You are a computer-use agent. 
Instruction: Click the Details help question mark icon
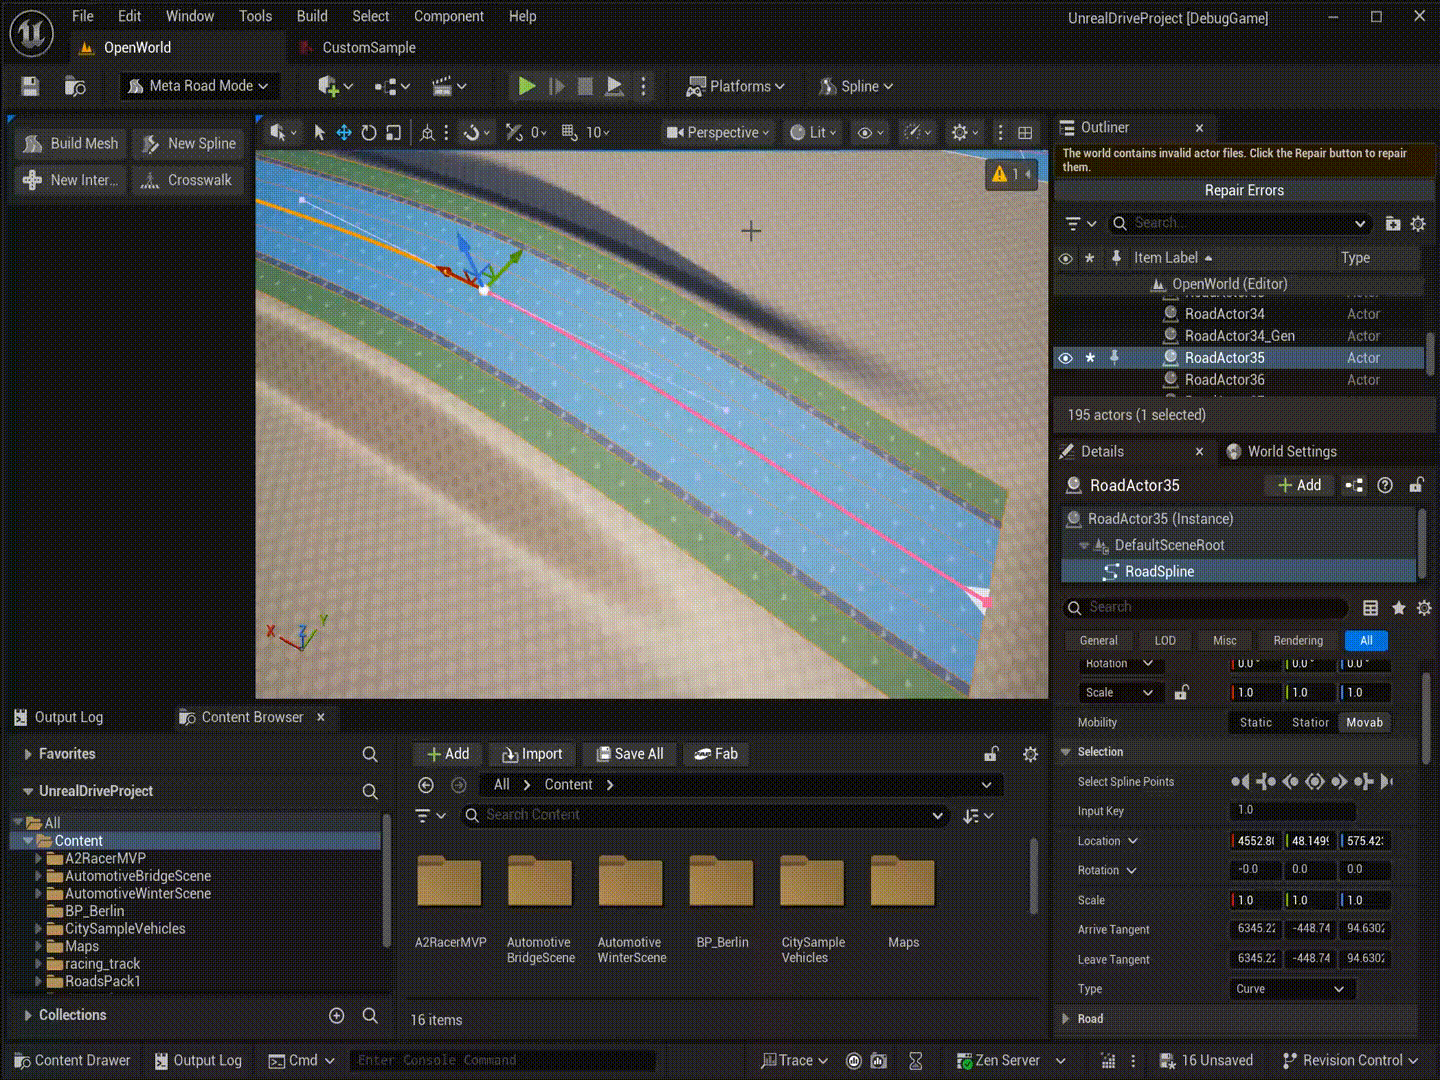1385,486
